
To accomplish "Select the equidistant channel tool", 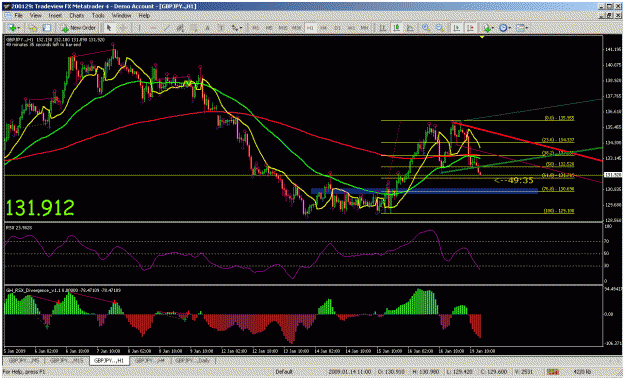I will click(x=180, y=28).
